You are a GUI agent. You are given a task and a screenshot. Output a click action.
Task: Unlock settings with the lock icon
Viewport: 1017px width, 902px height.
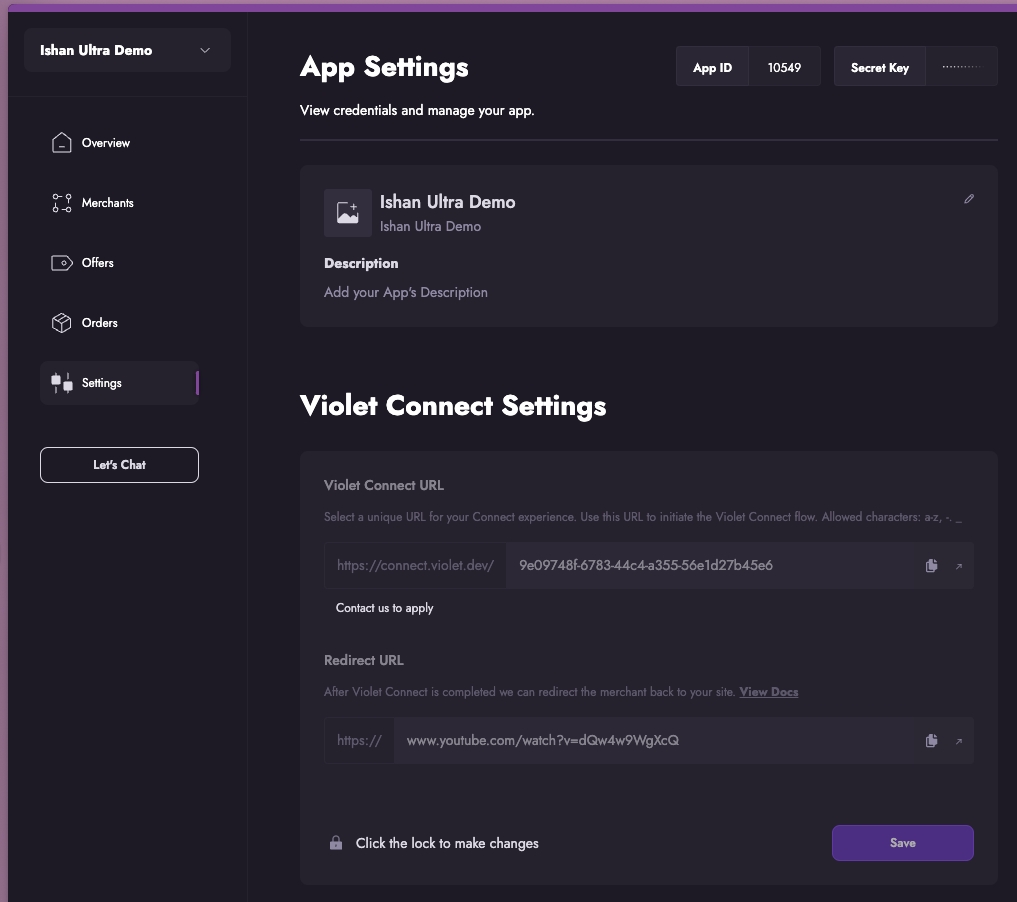[336, 842]
